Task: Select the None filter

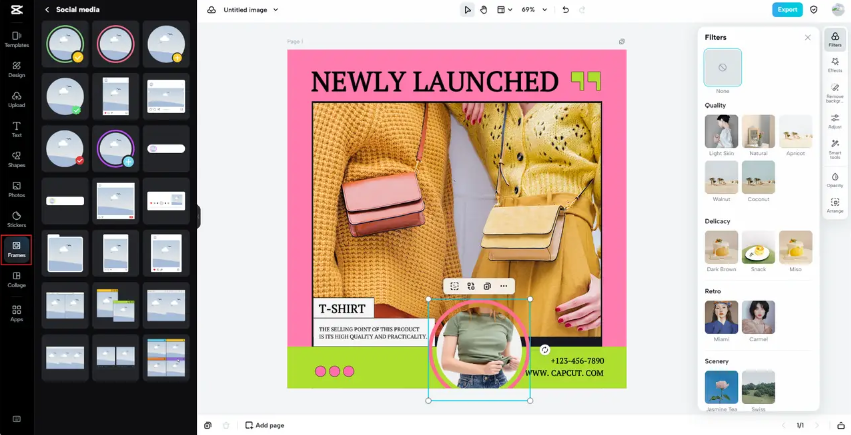Action: (x=722, y=67)
